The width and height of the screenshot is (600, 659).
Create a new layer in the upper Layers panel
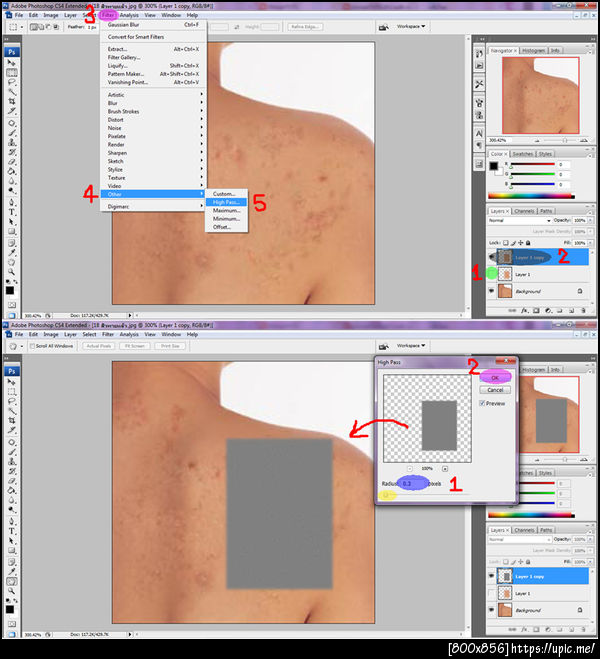pos(571,311)
